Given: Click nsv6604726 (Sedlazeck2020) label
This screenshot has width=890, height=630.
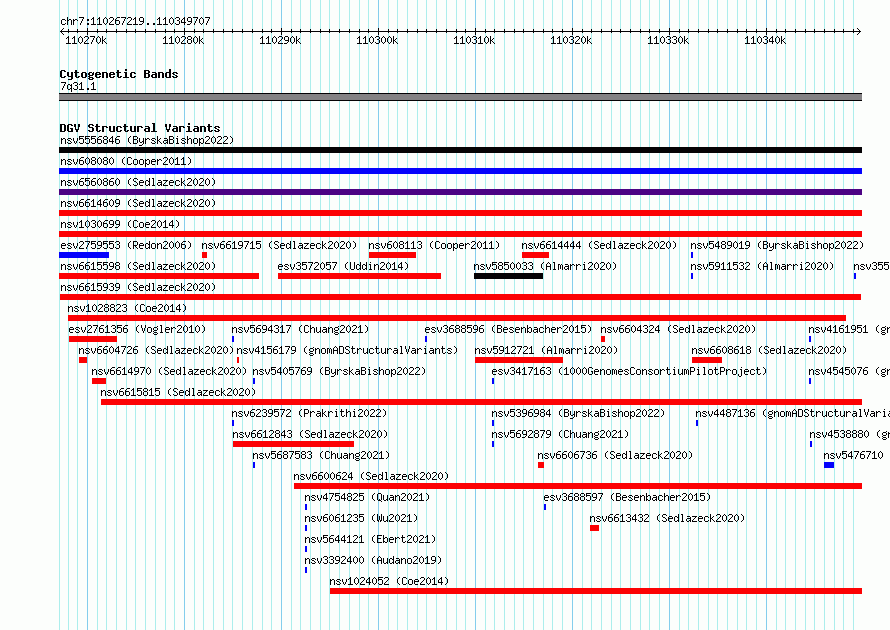Looking at the screenshot, I should click(x=156, y=350).
